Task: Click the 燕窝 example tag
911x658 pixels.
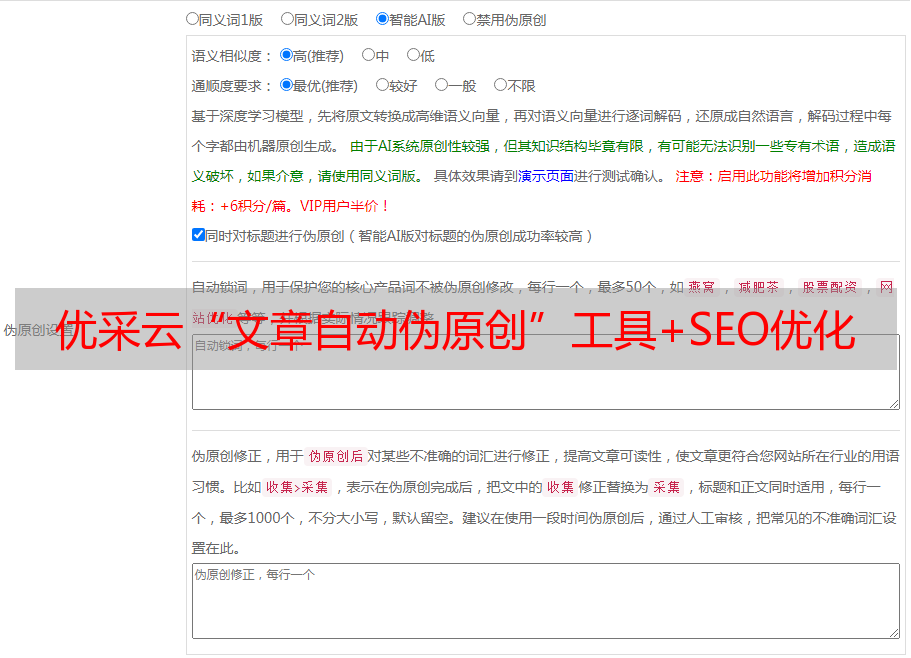Action: 702,287
